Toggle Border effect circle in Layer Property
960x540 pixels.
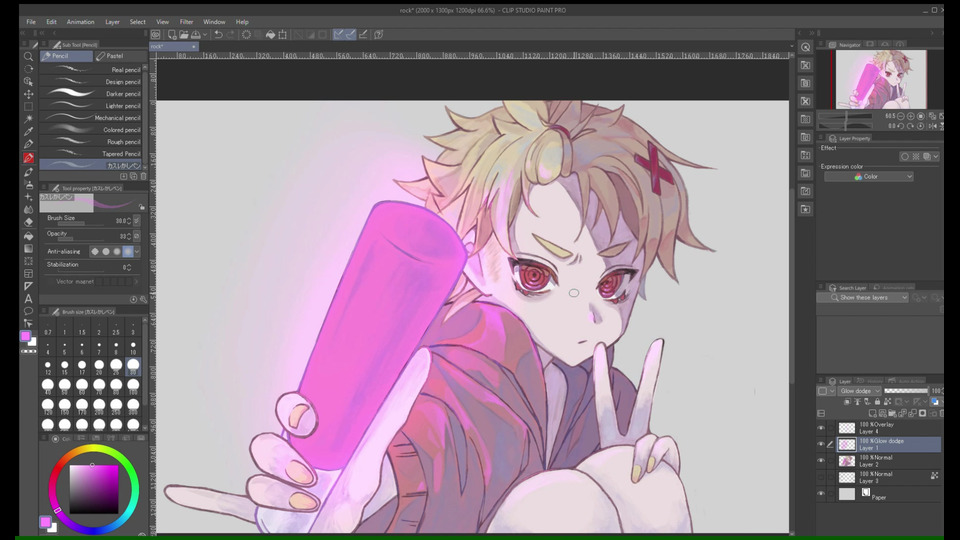pyautogui.click(x=904, y=157)
